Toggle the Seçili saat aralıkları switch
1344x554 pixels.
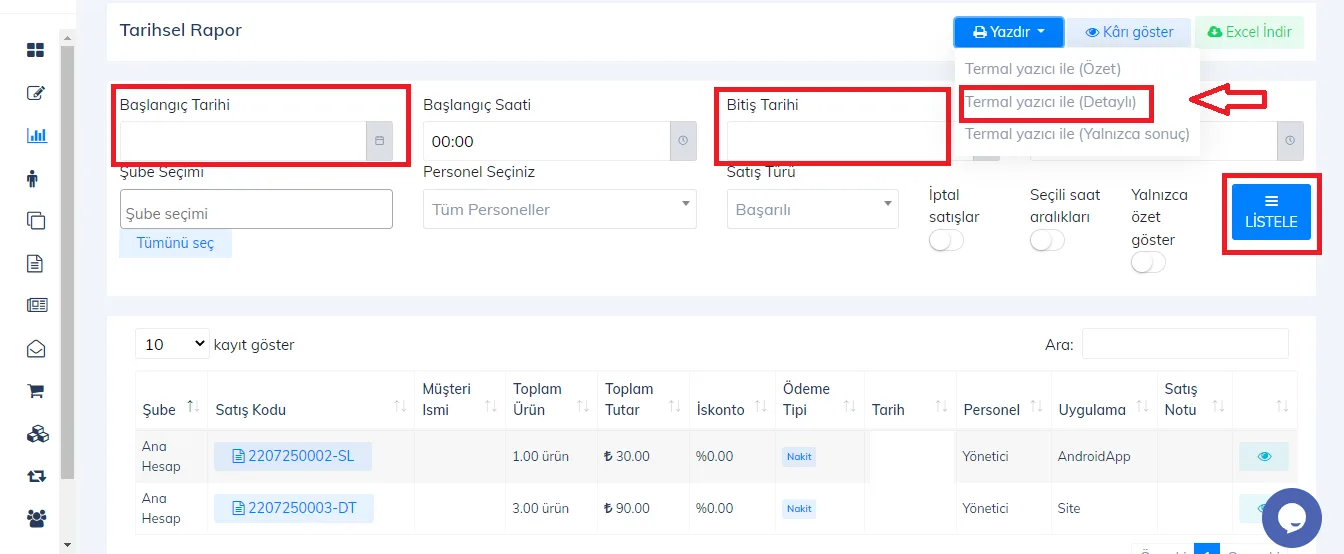(1047, 240)
